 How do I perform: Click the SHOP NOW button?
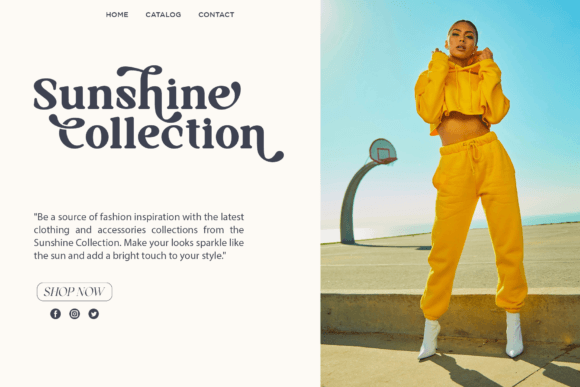[x=74, y=292]
